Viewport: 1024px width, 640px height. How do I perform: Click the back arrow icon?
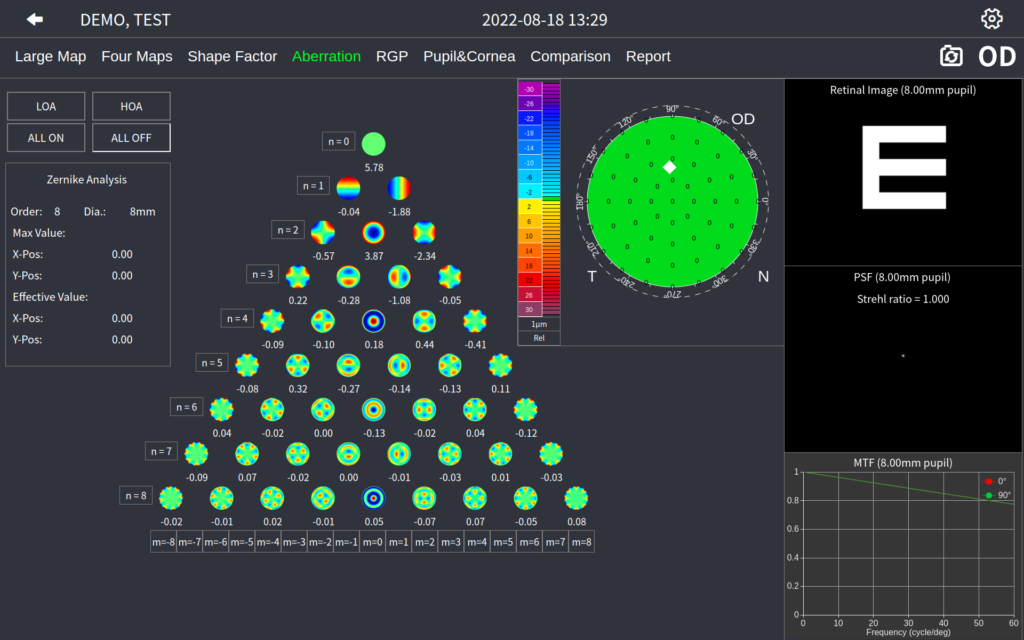[x=35, y=19]
